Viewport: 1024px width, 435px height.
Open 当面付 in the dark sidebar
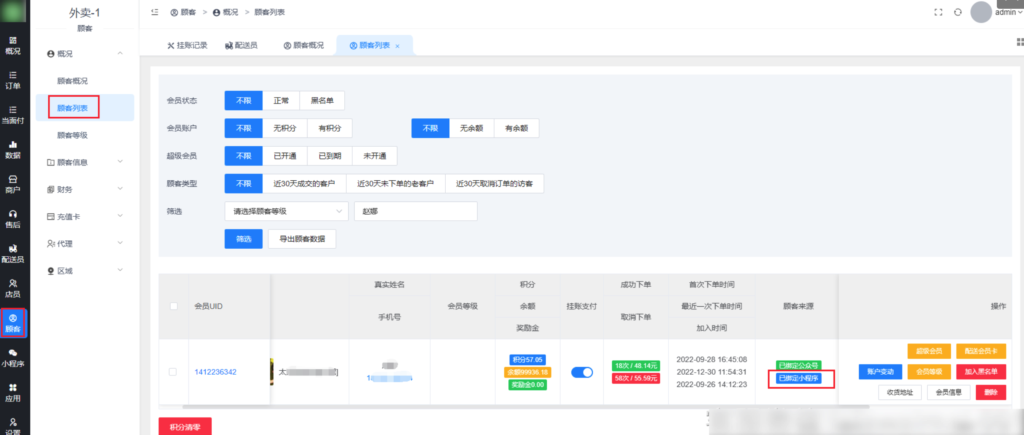pyautogui.click(x=12, y=114)
